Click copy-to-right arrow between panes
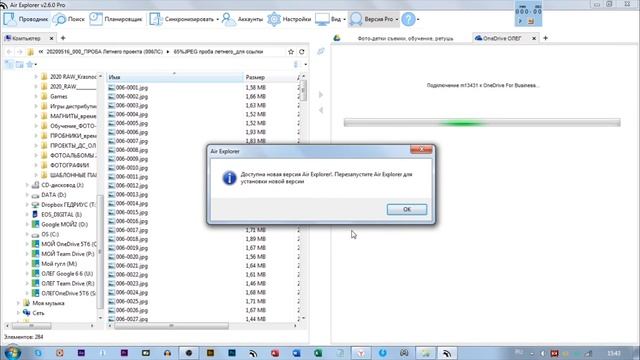Screen dimensions: 640x360 pos(321,95)
